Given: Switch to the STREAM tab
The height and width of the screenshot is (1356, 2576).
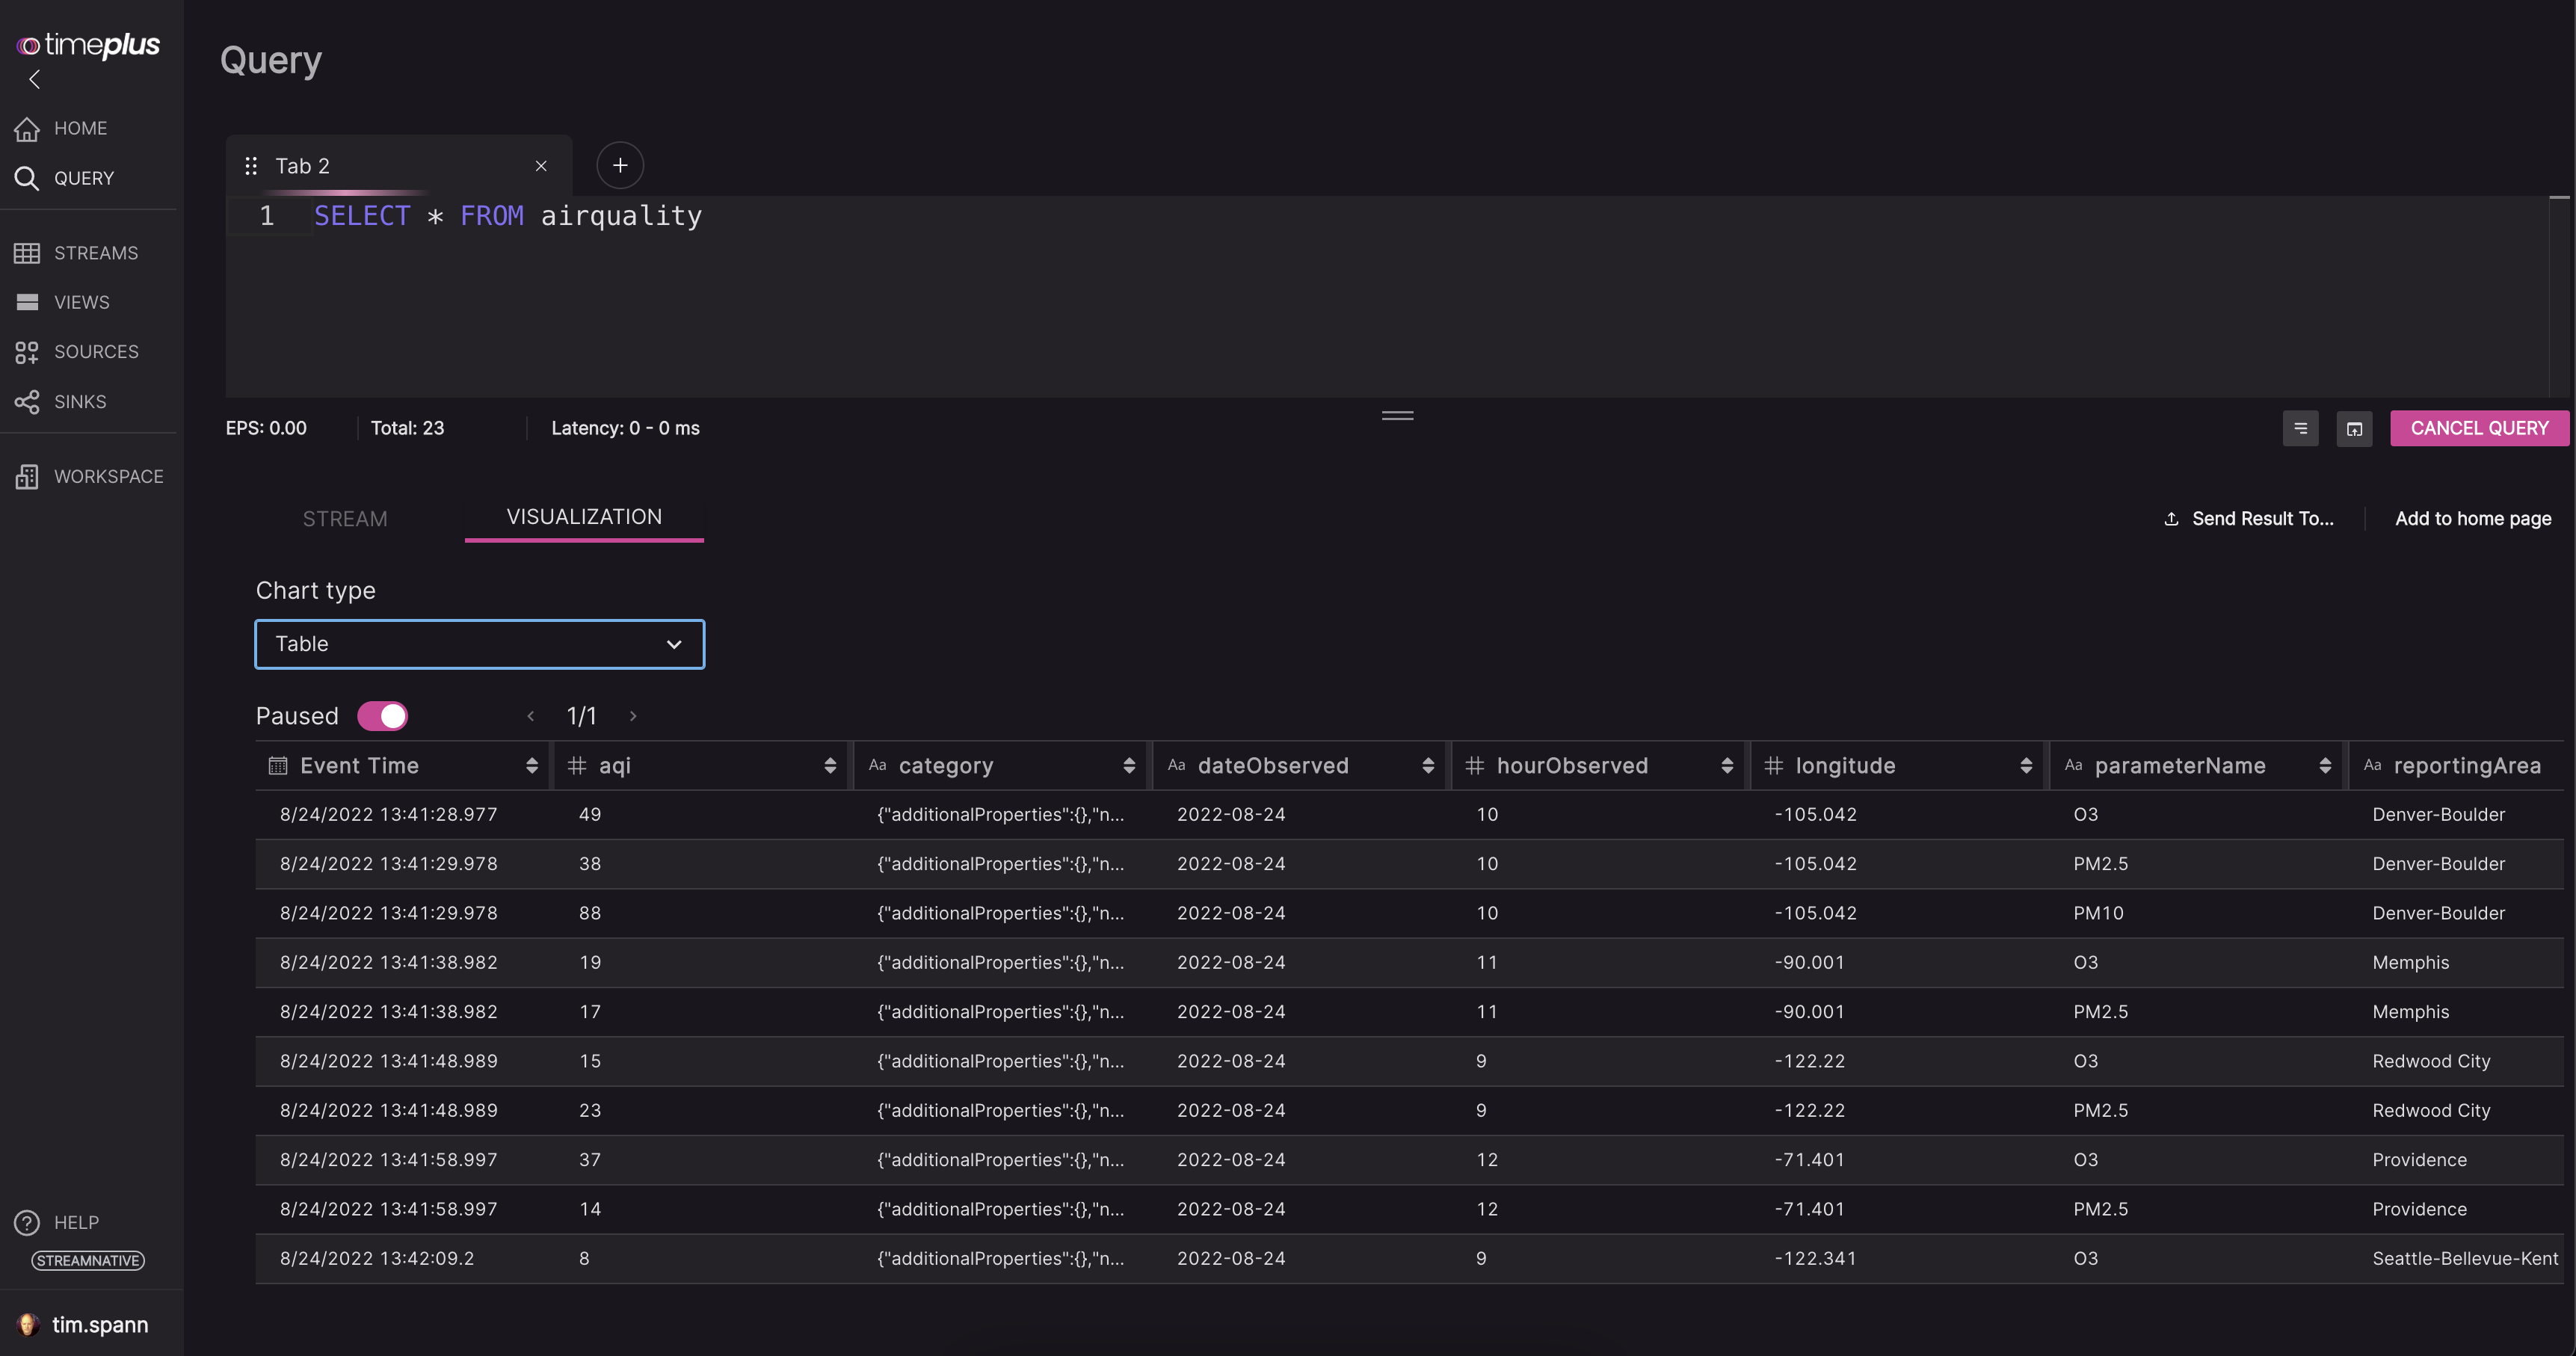Looking at the screenshot, I should (x=344, y=519).
